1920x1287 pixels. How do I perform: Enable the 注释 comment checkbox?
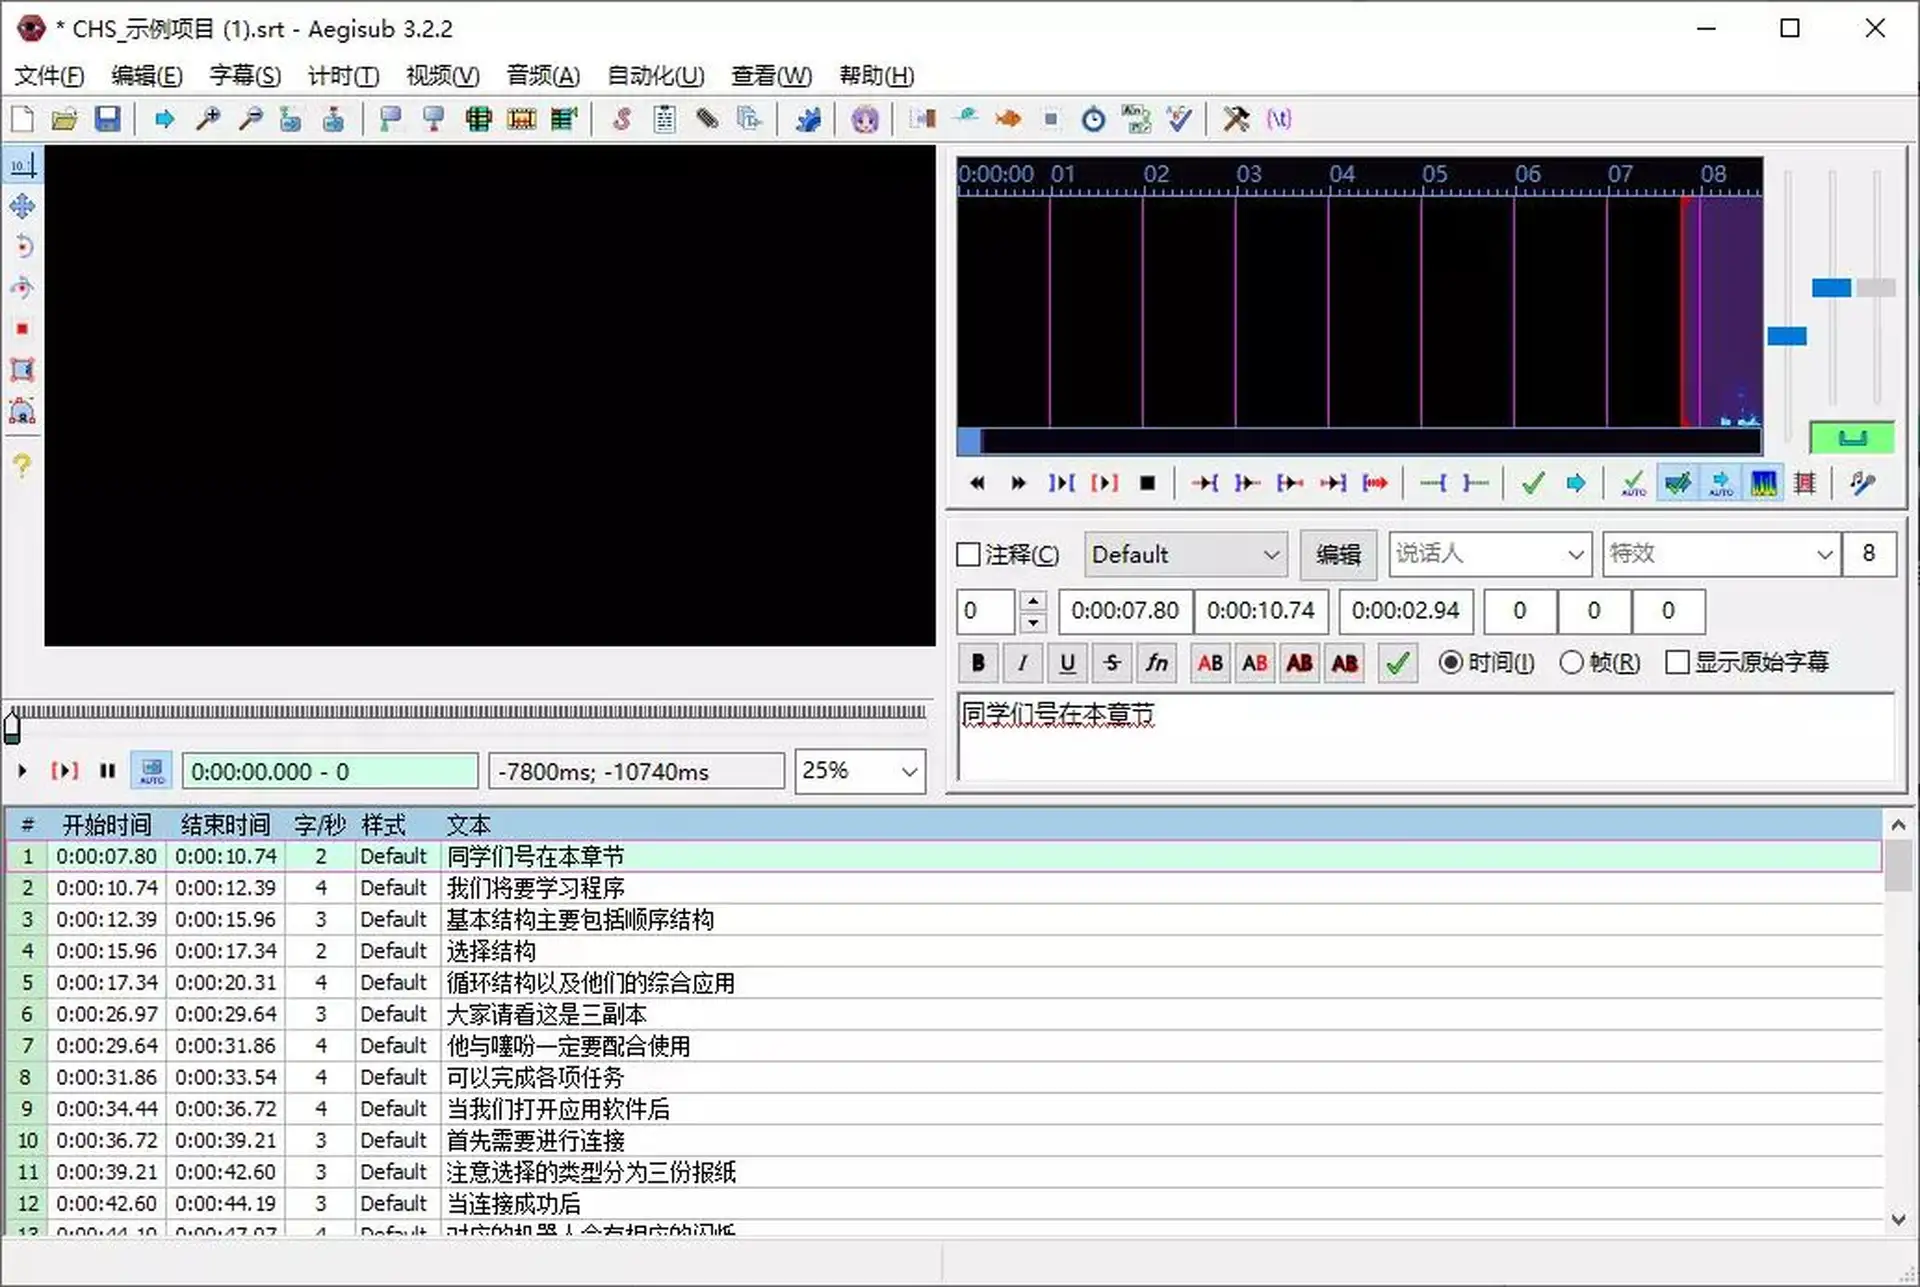tap(968, 554)
